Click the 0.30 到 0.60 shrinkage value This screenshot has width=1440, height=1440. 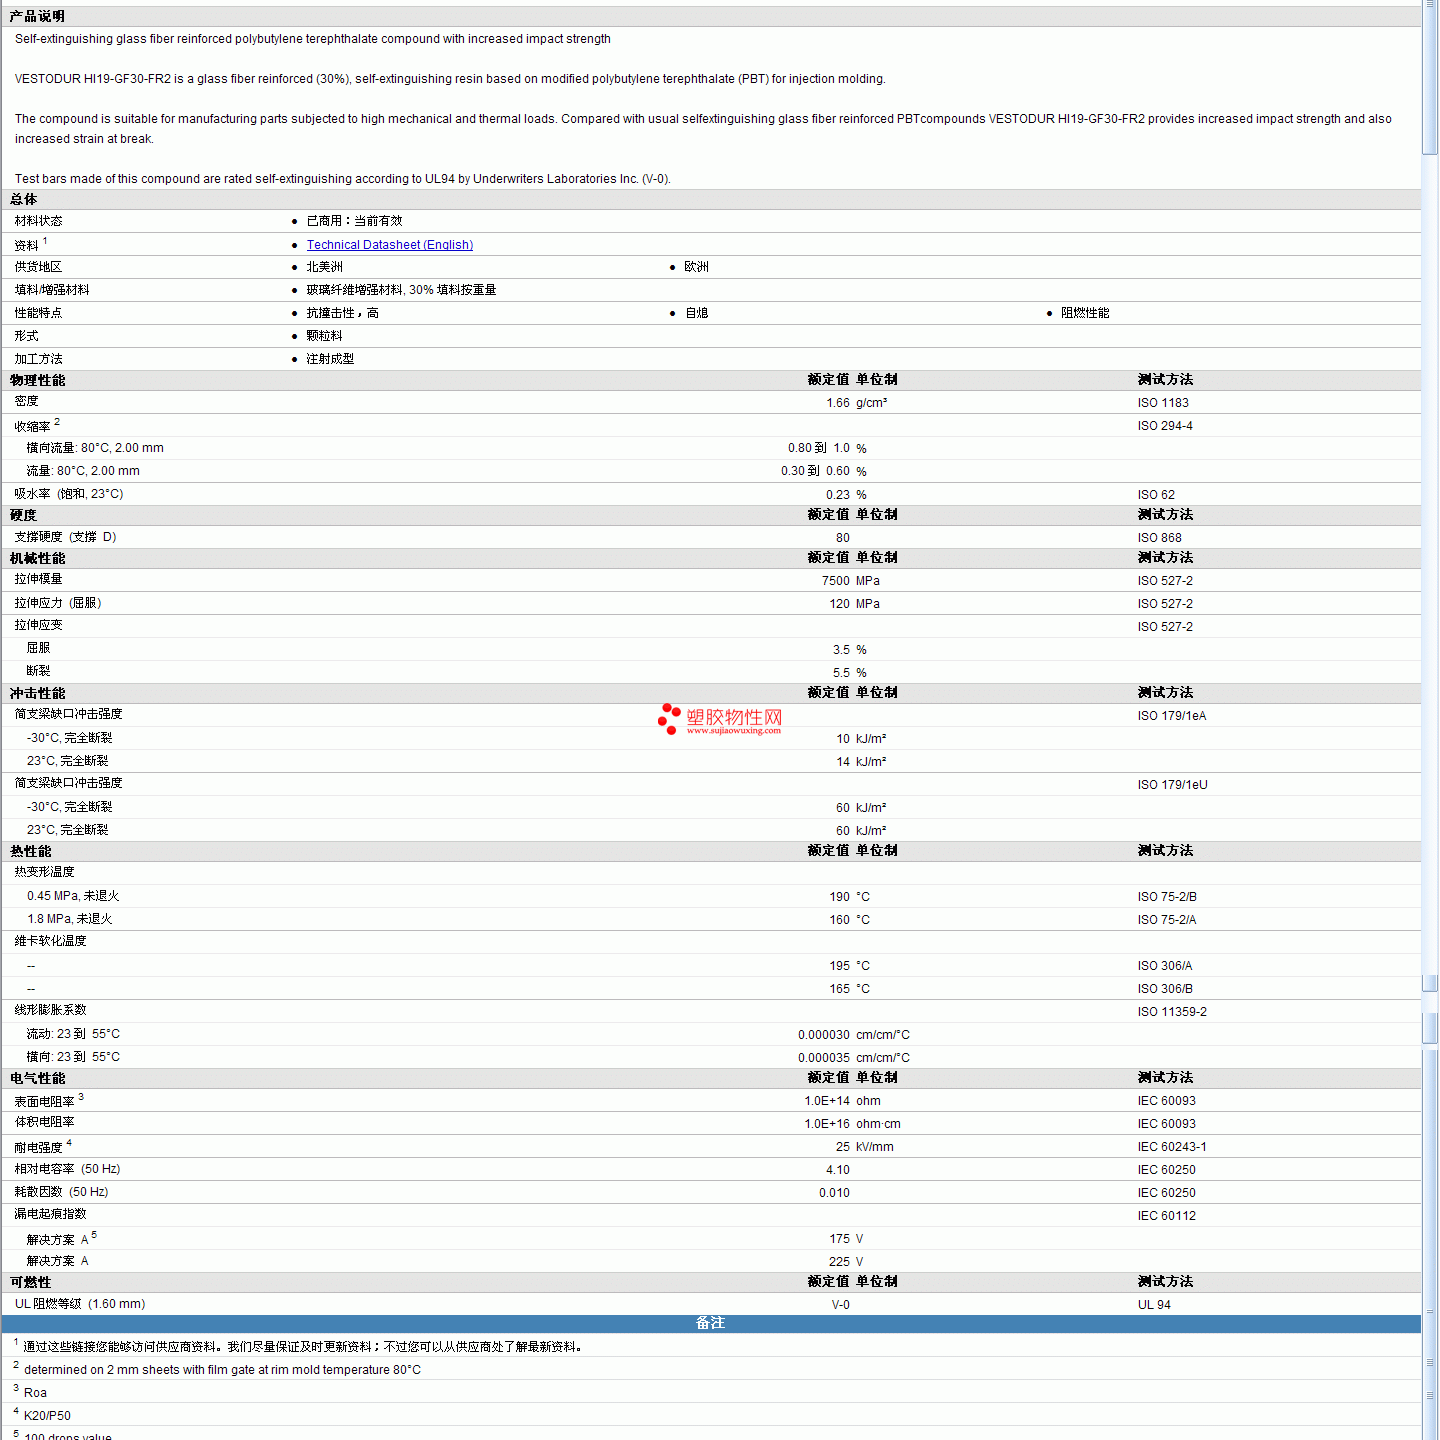(815, 471)
